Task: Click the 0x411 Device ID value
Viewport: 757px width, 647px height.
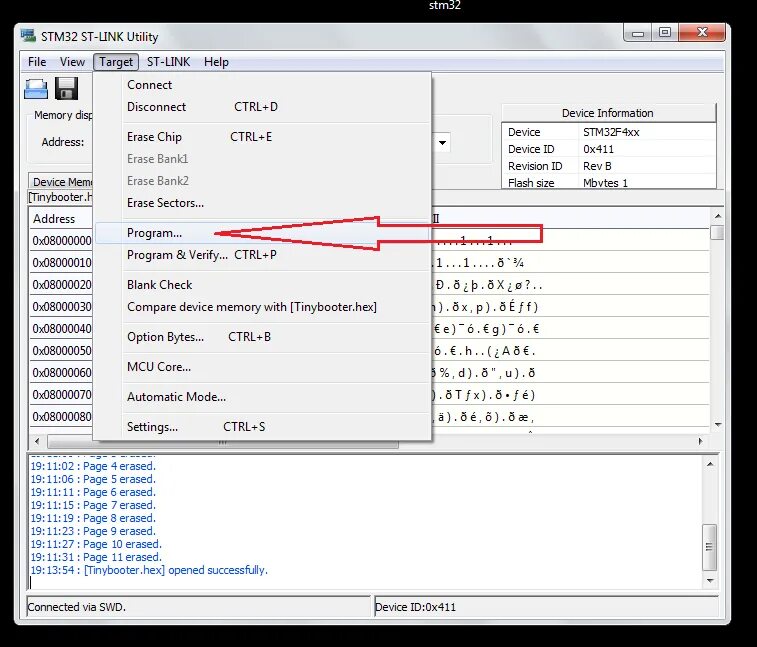Action: 598,149
